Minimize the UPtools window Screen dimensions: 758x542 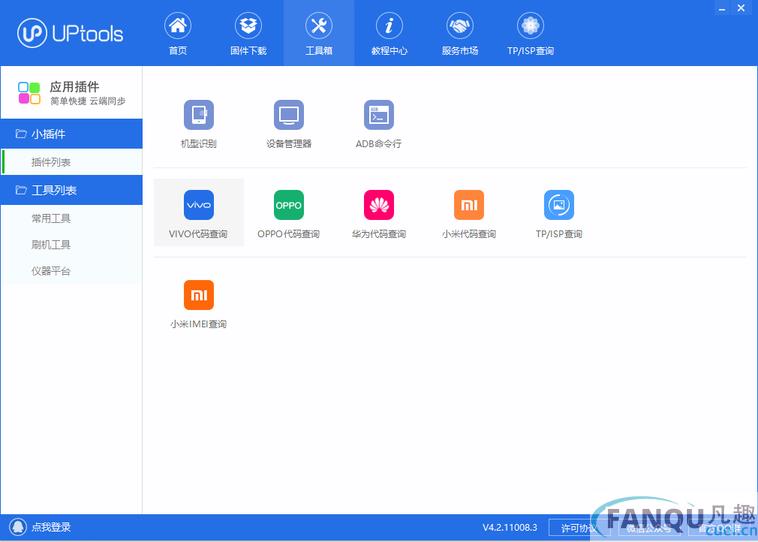click(x=722, y=9)
